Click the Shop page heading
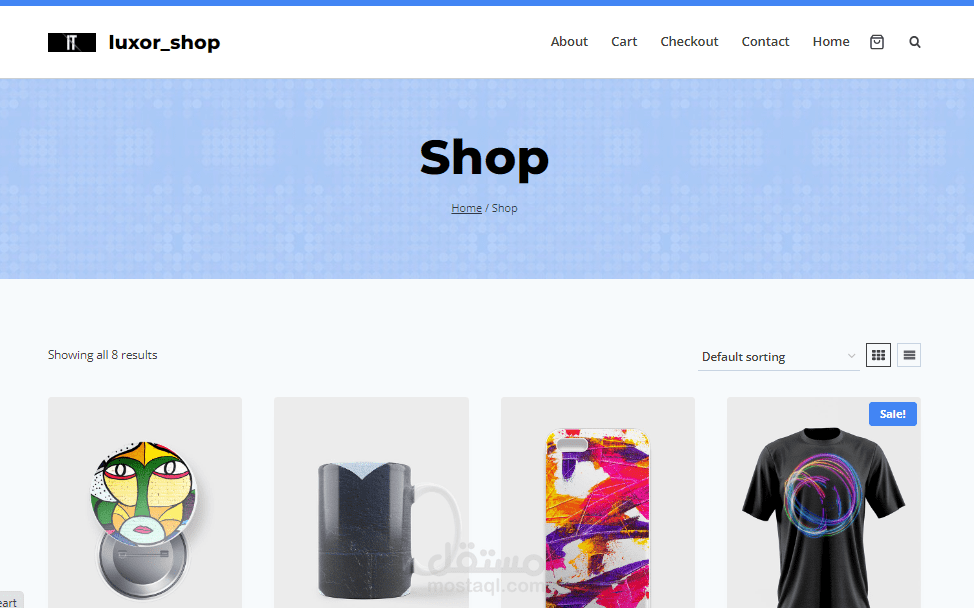This screenshot has height=608, width=974. (x=484, y=158)
